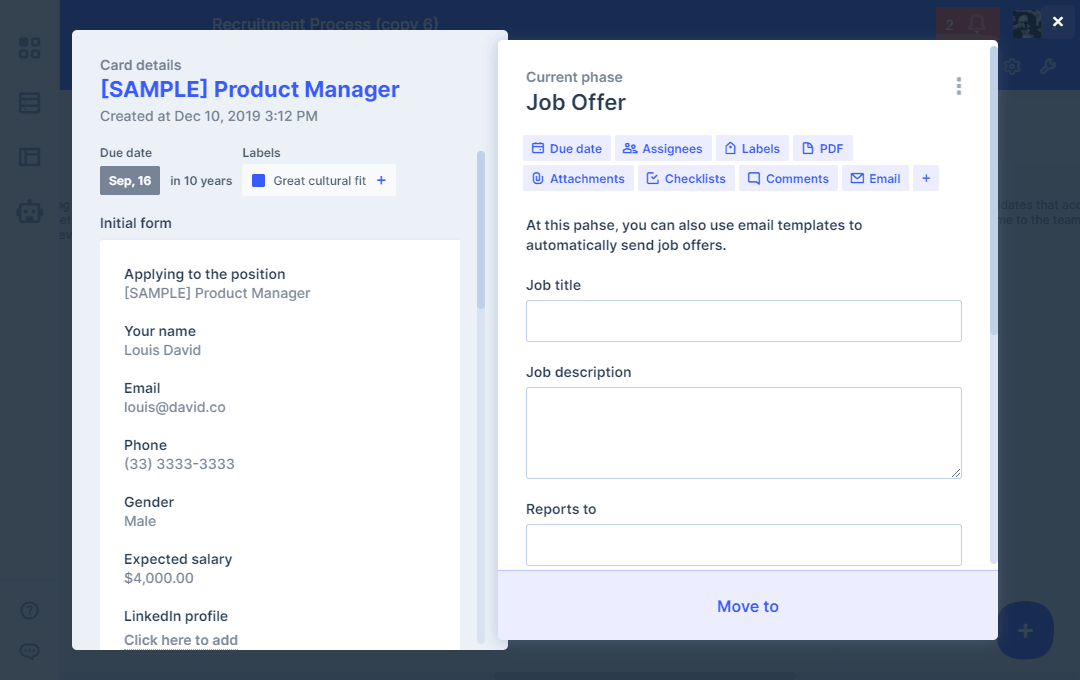Image resolution: width=1080 pixels, height=680 pixels.
Task: Click here to add LinkedIn profile
Action: click(181, 640)
